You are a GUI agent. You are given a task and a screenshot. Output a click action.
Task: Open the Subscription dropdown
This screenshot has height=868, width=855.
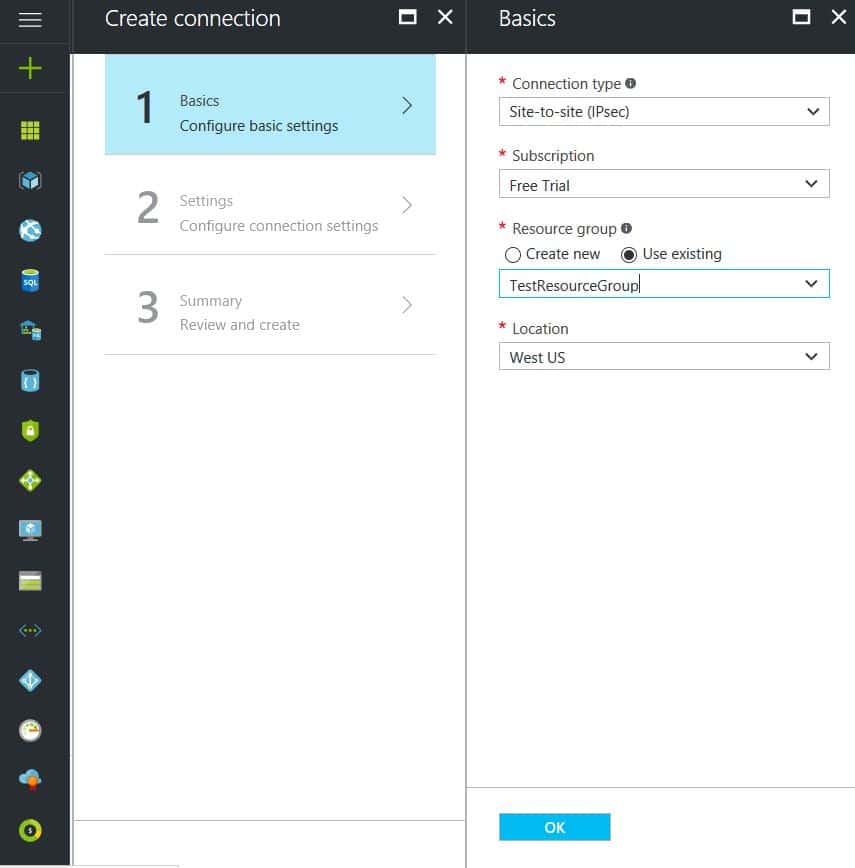tap(663, 185)
